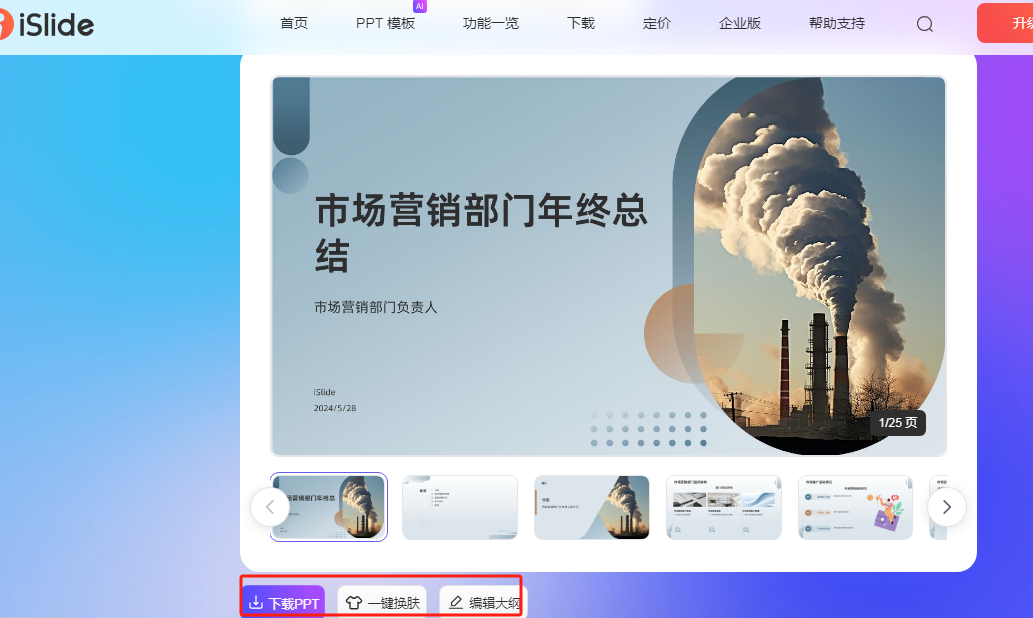This screenshot has width=1033, height=618.
Task: Select the first slide thumbnail
Action: point(328,507)
